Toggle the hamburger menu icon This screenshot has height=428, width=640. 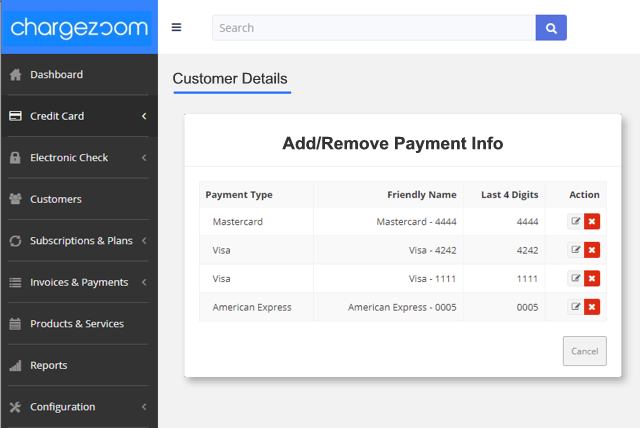click(176, 27)
